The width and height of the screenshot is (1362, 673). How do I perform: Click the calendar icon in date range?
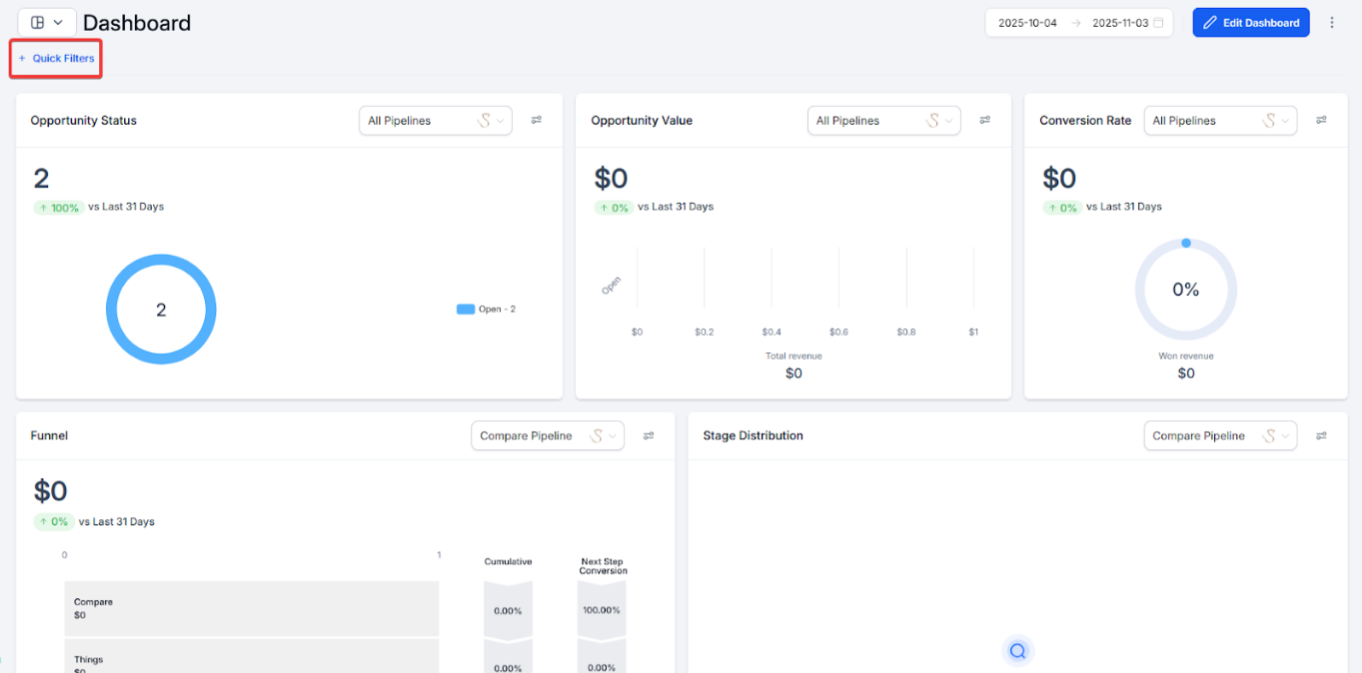click(1158, 23)
